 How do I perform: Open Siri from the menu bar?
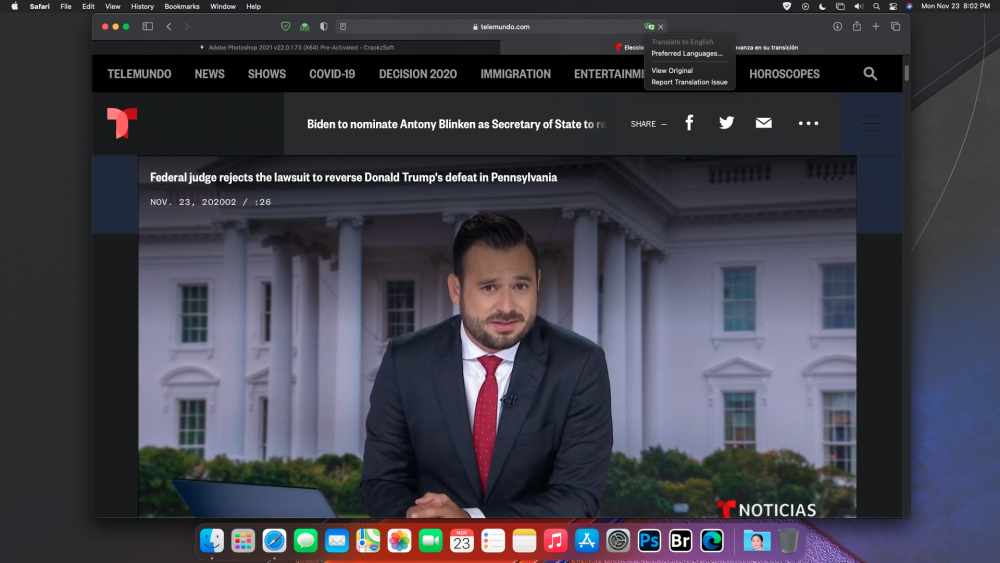coord(909,6)
